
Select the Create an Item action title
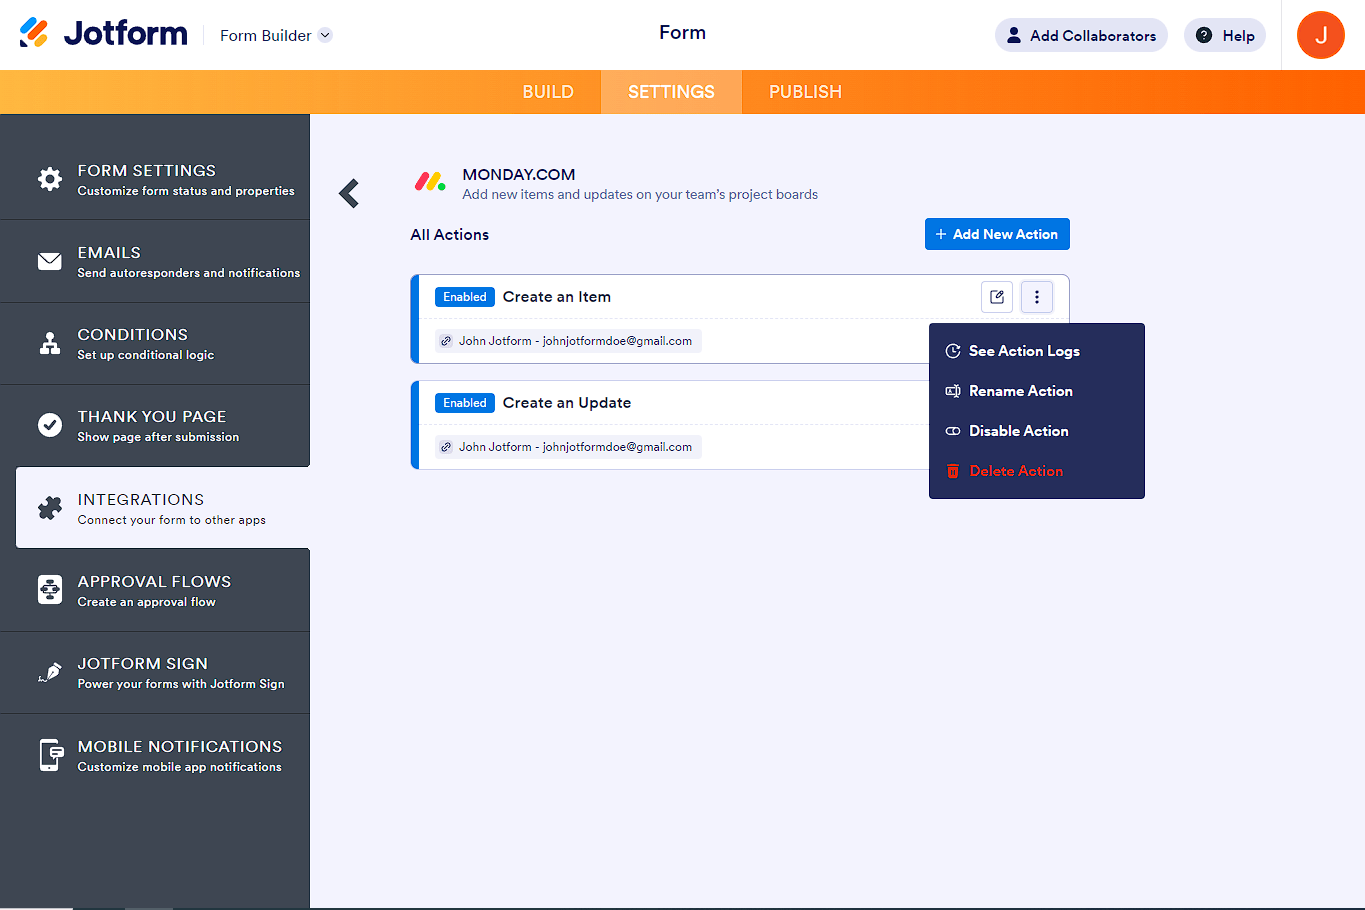pos(557,297)
